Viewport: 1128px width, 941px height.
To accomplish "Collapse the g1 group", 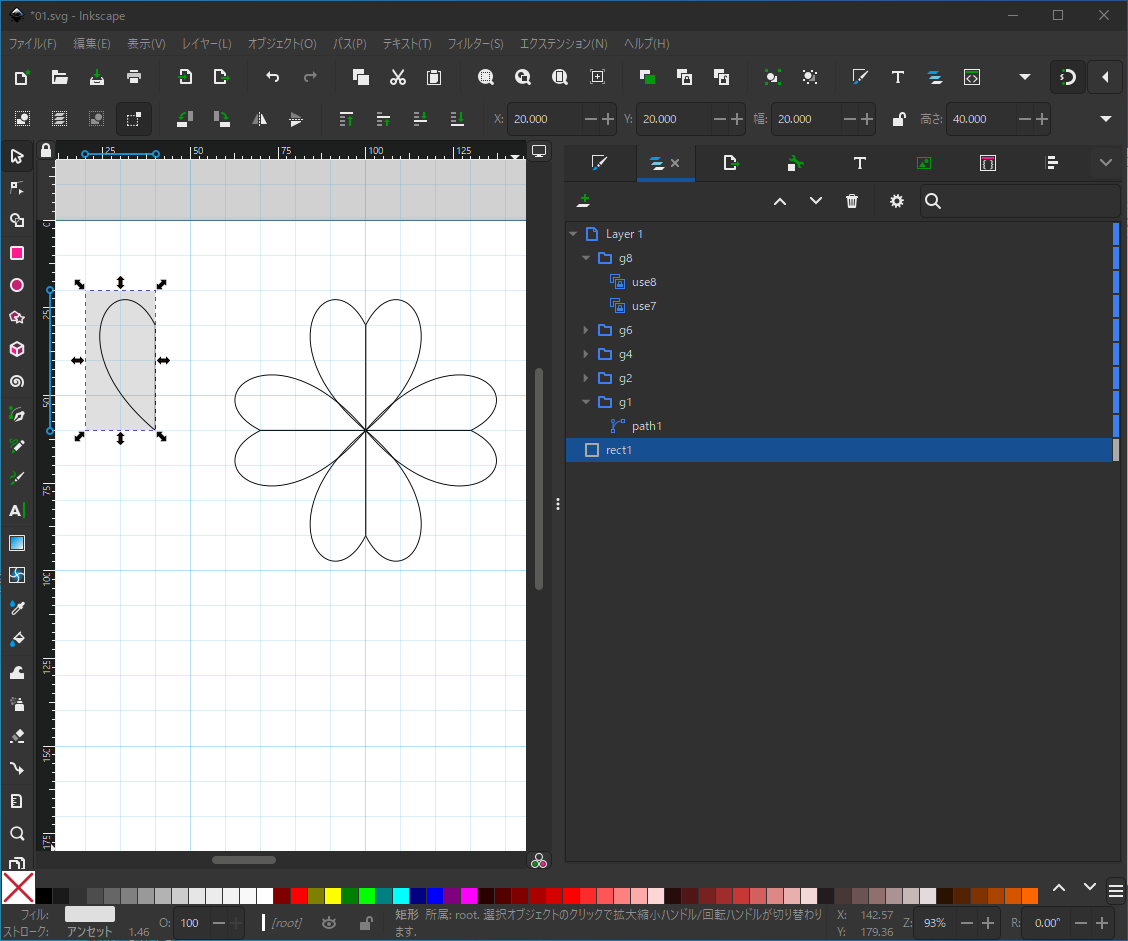I will (586, 401).
